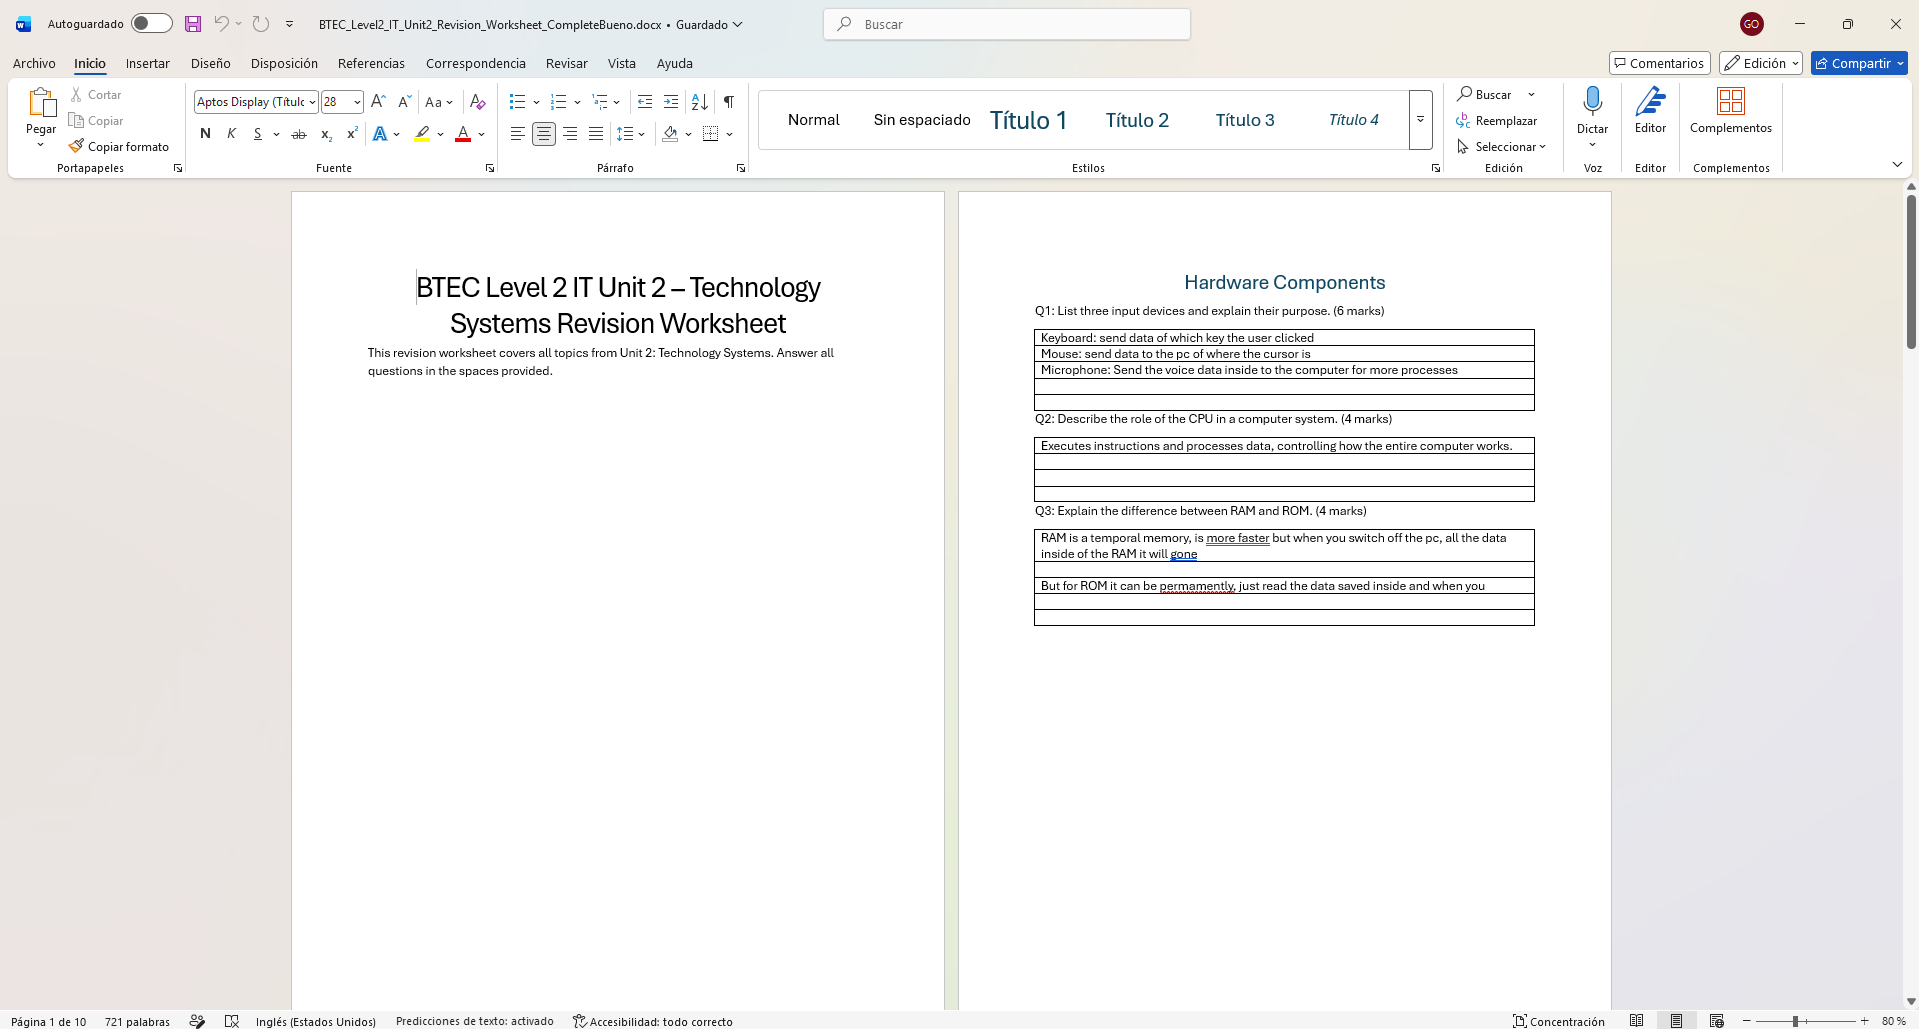
Task: Align text right
Action: click(x=569, y=133)
